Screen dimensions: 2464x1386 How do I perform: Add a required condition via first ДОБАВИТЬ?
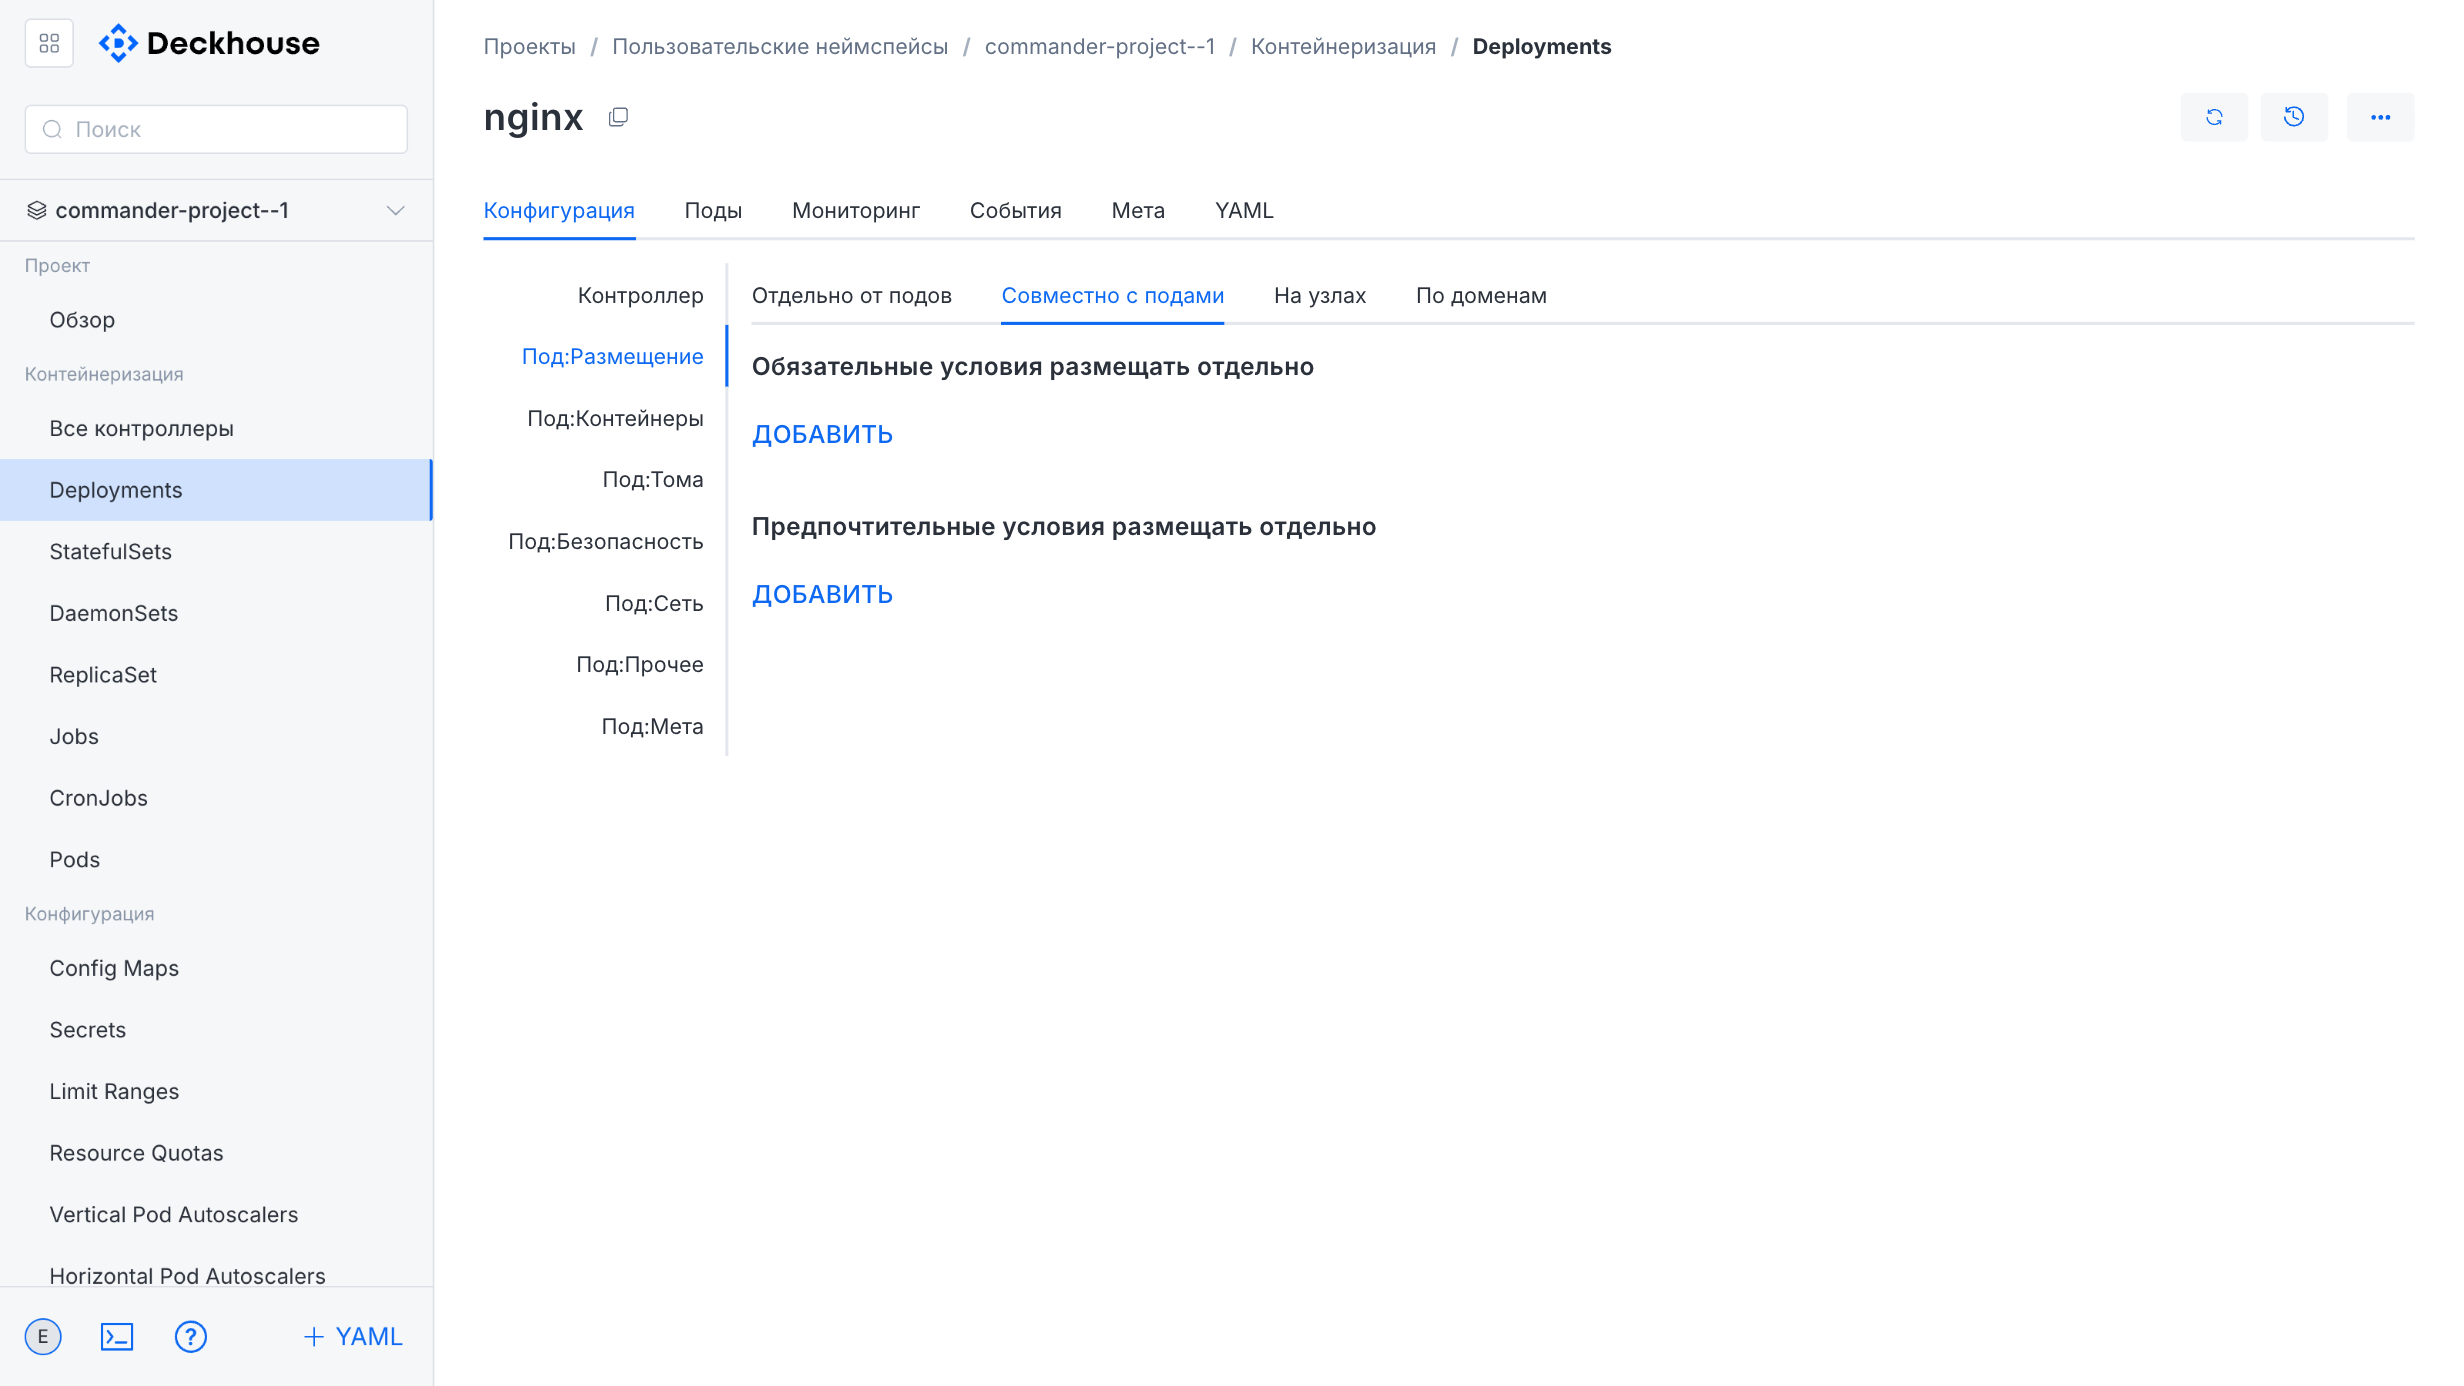[x=822, y=434]
